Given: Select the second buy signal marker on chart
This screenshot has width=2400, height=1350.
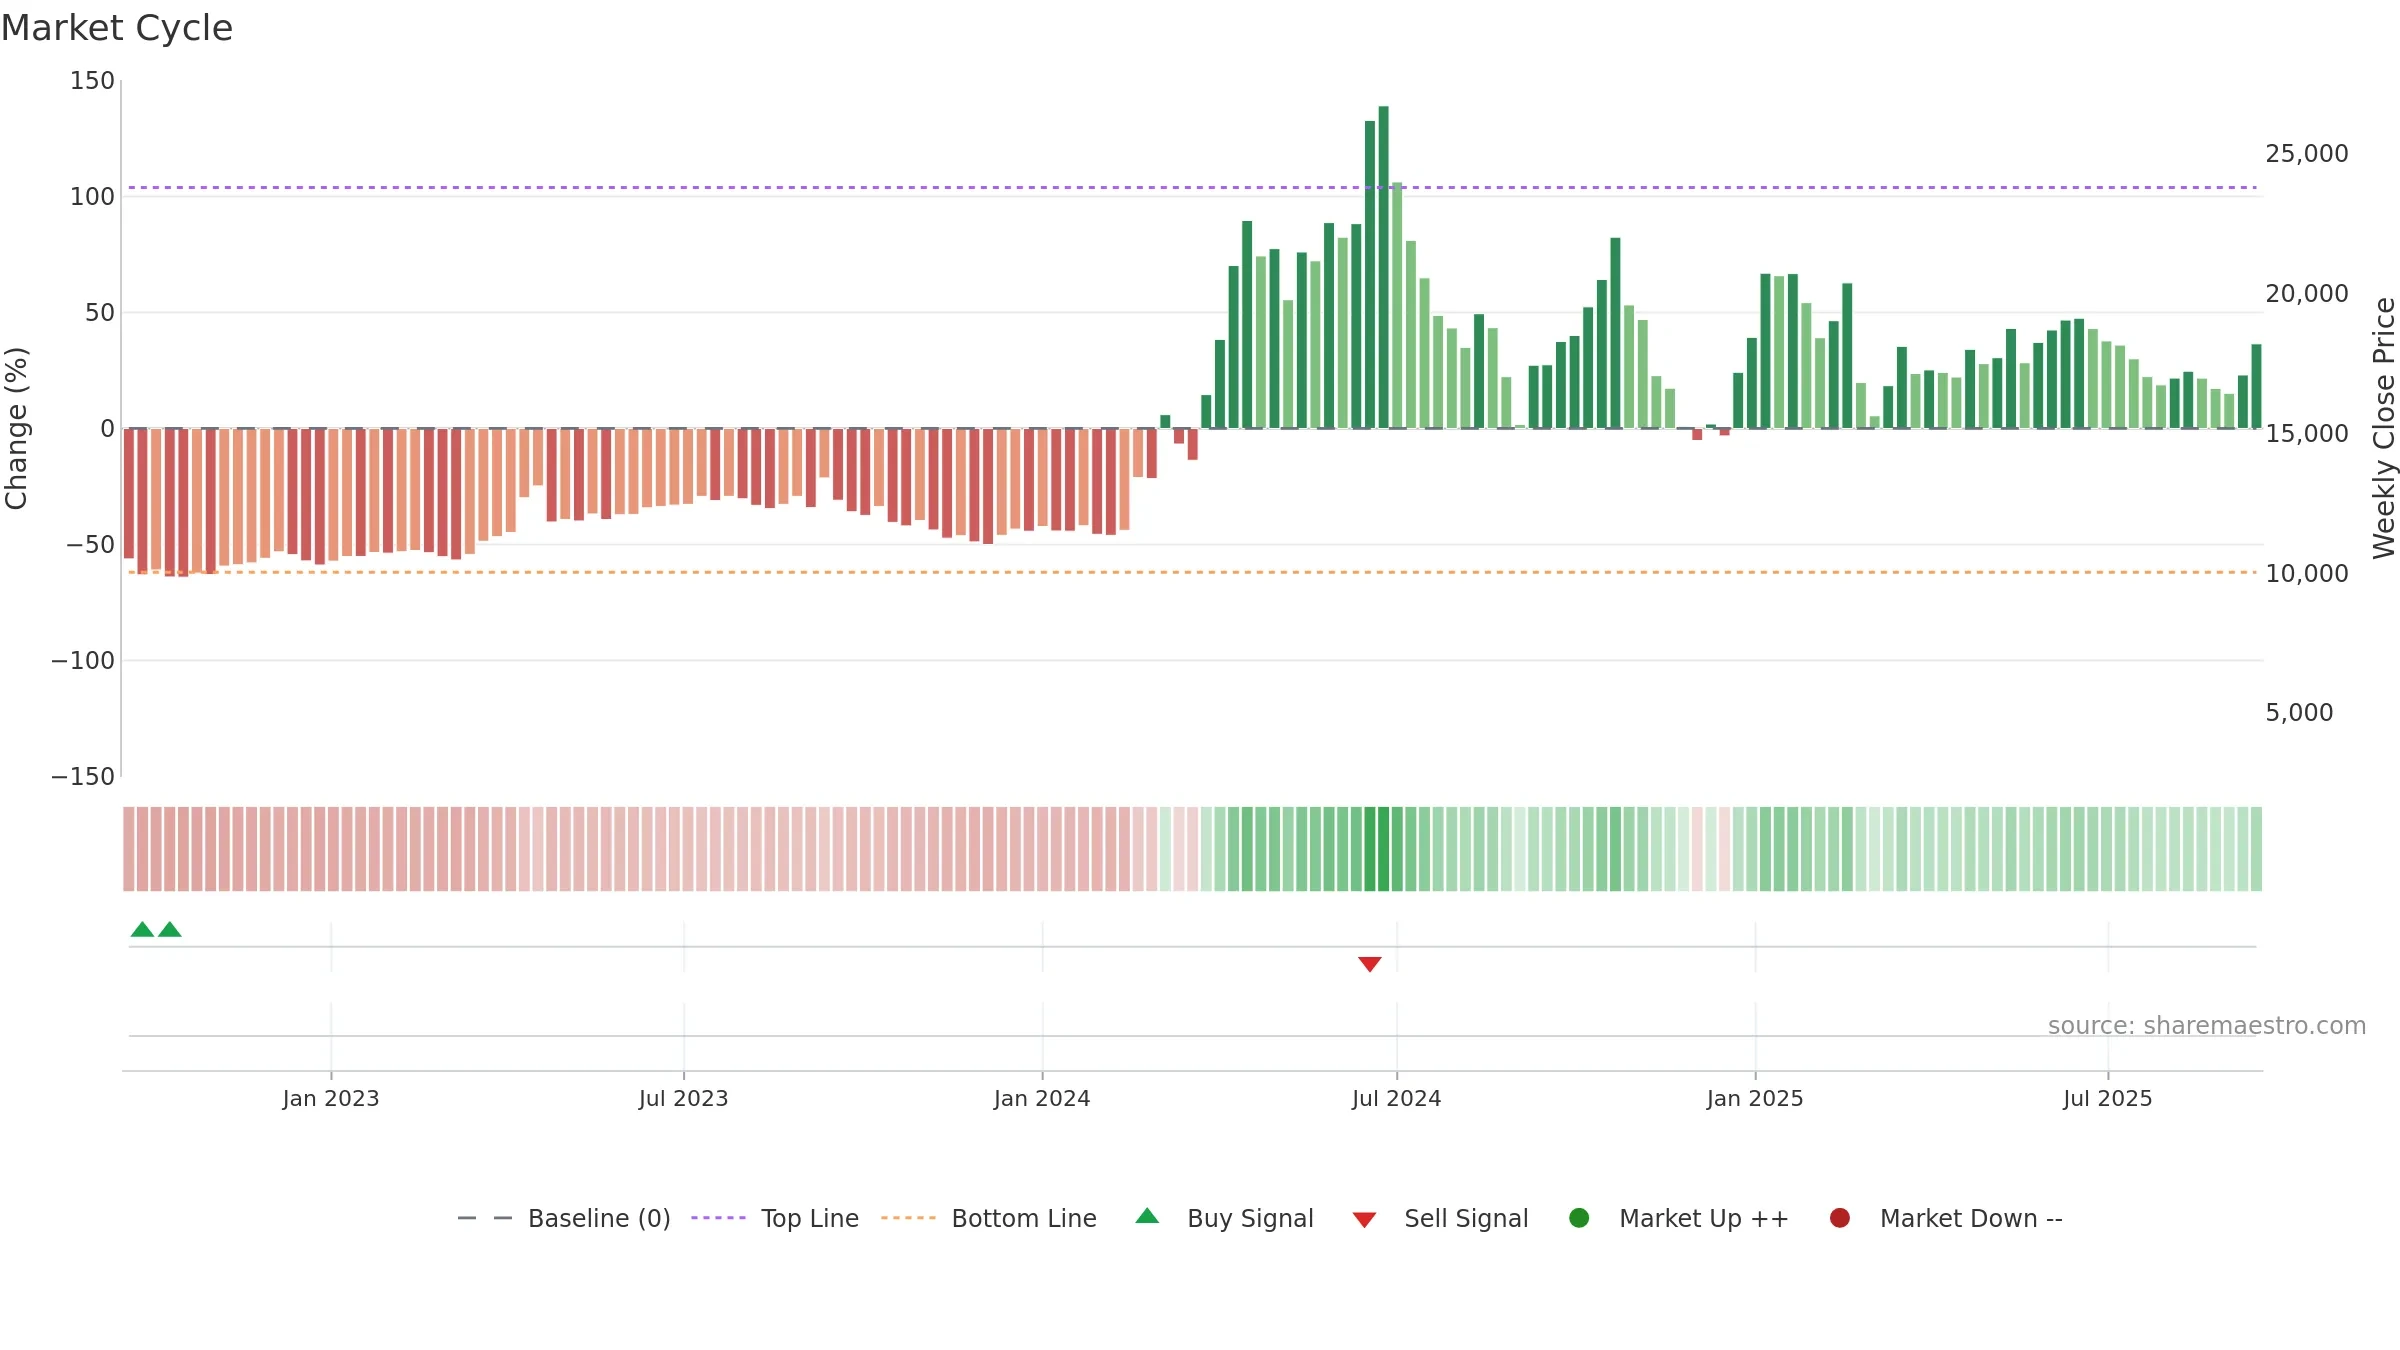Looking at the screenshot, I should click(x=170, y=930).
